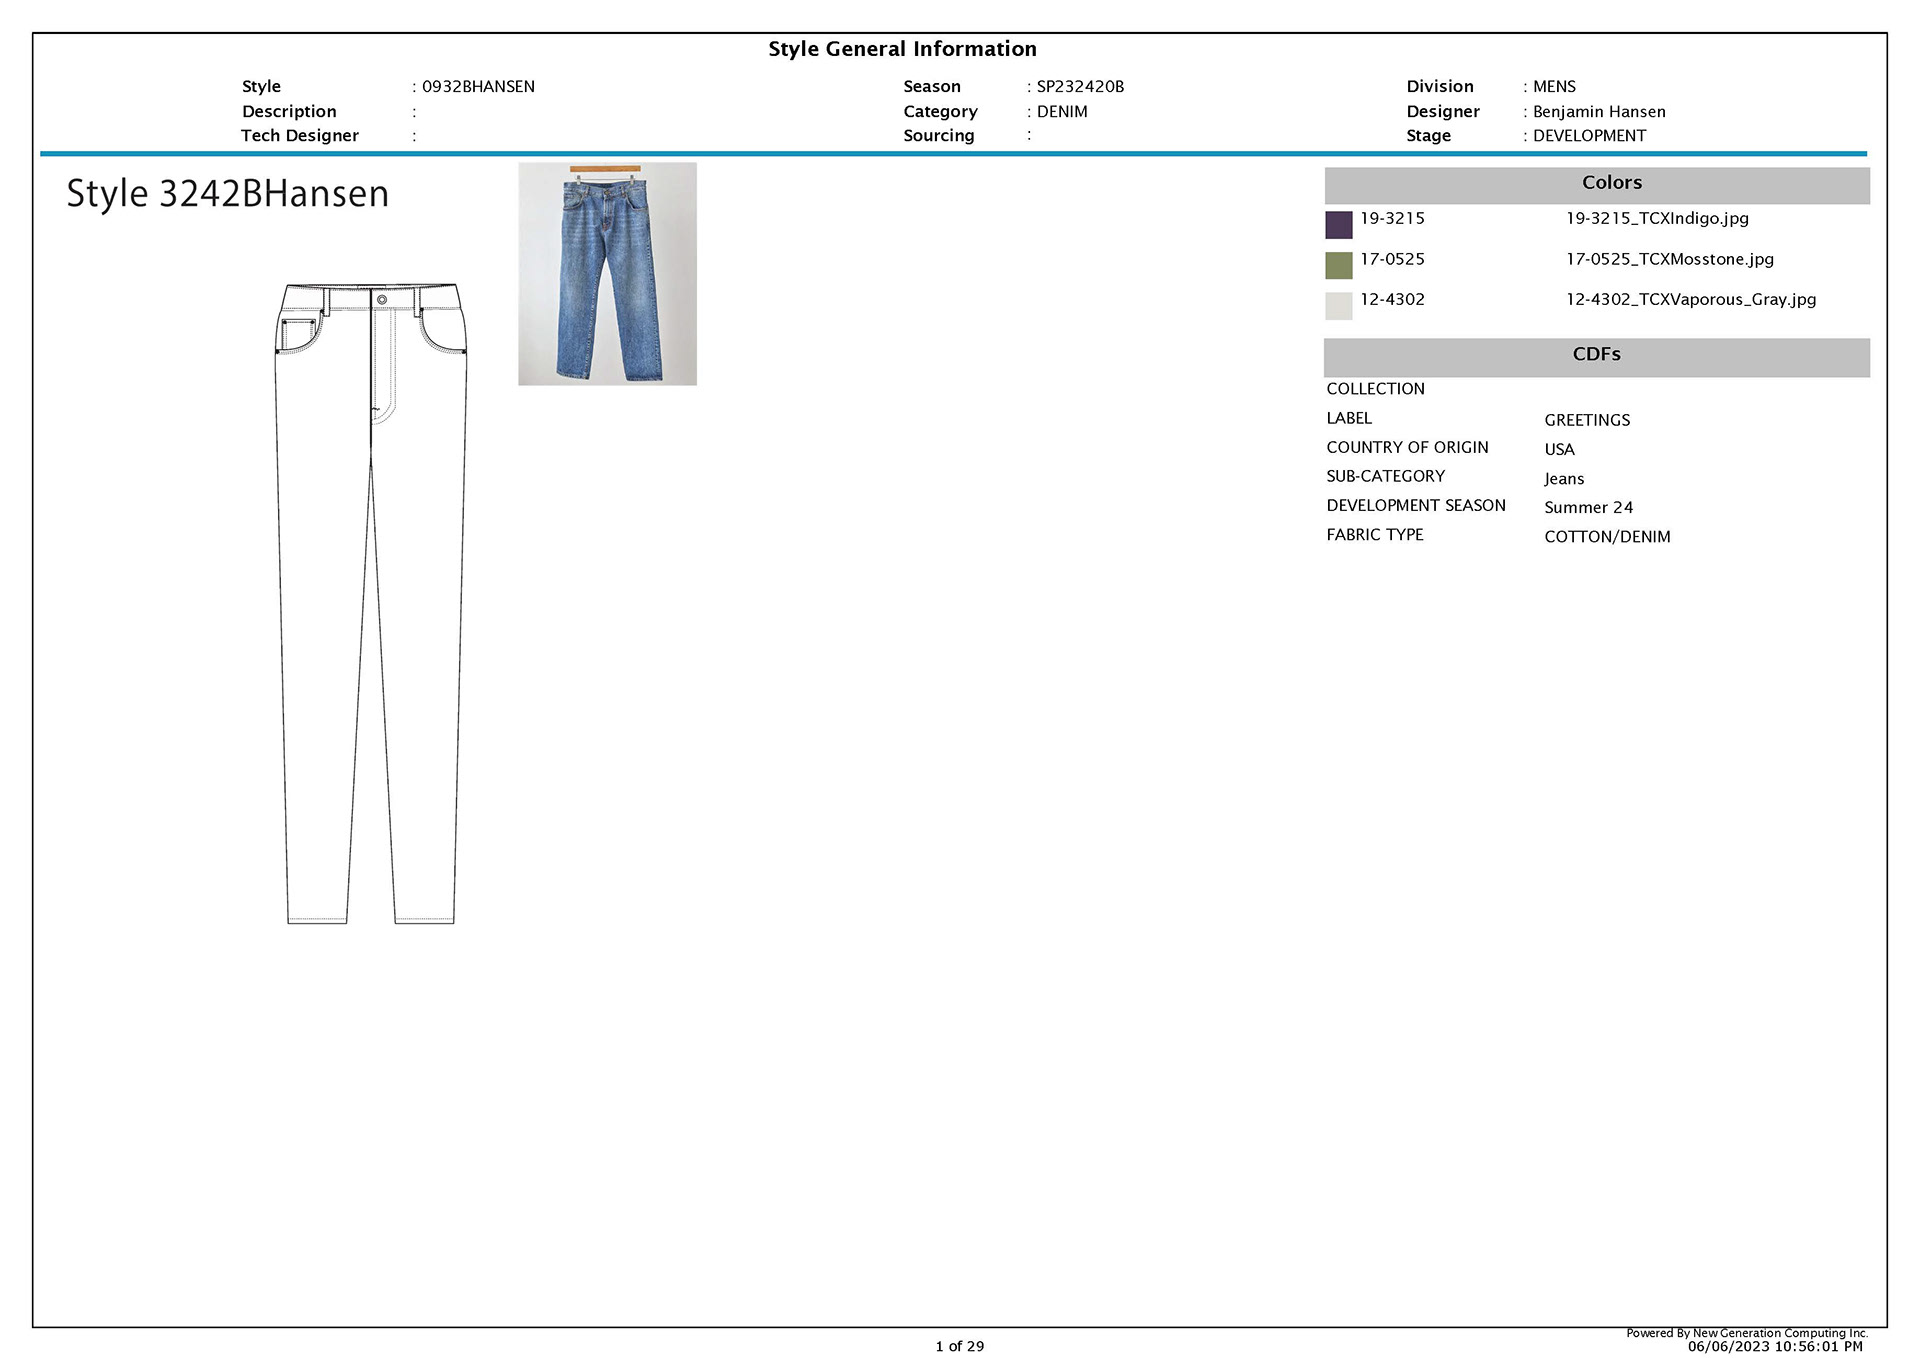Click the Mosstone 17-0525 color swatch
This screenshot has height=1358, width=1920.
(1338, 265)
